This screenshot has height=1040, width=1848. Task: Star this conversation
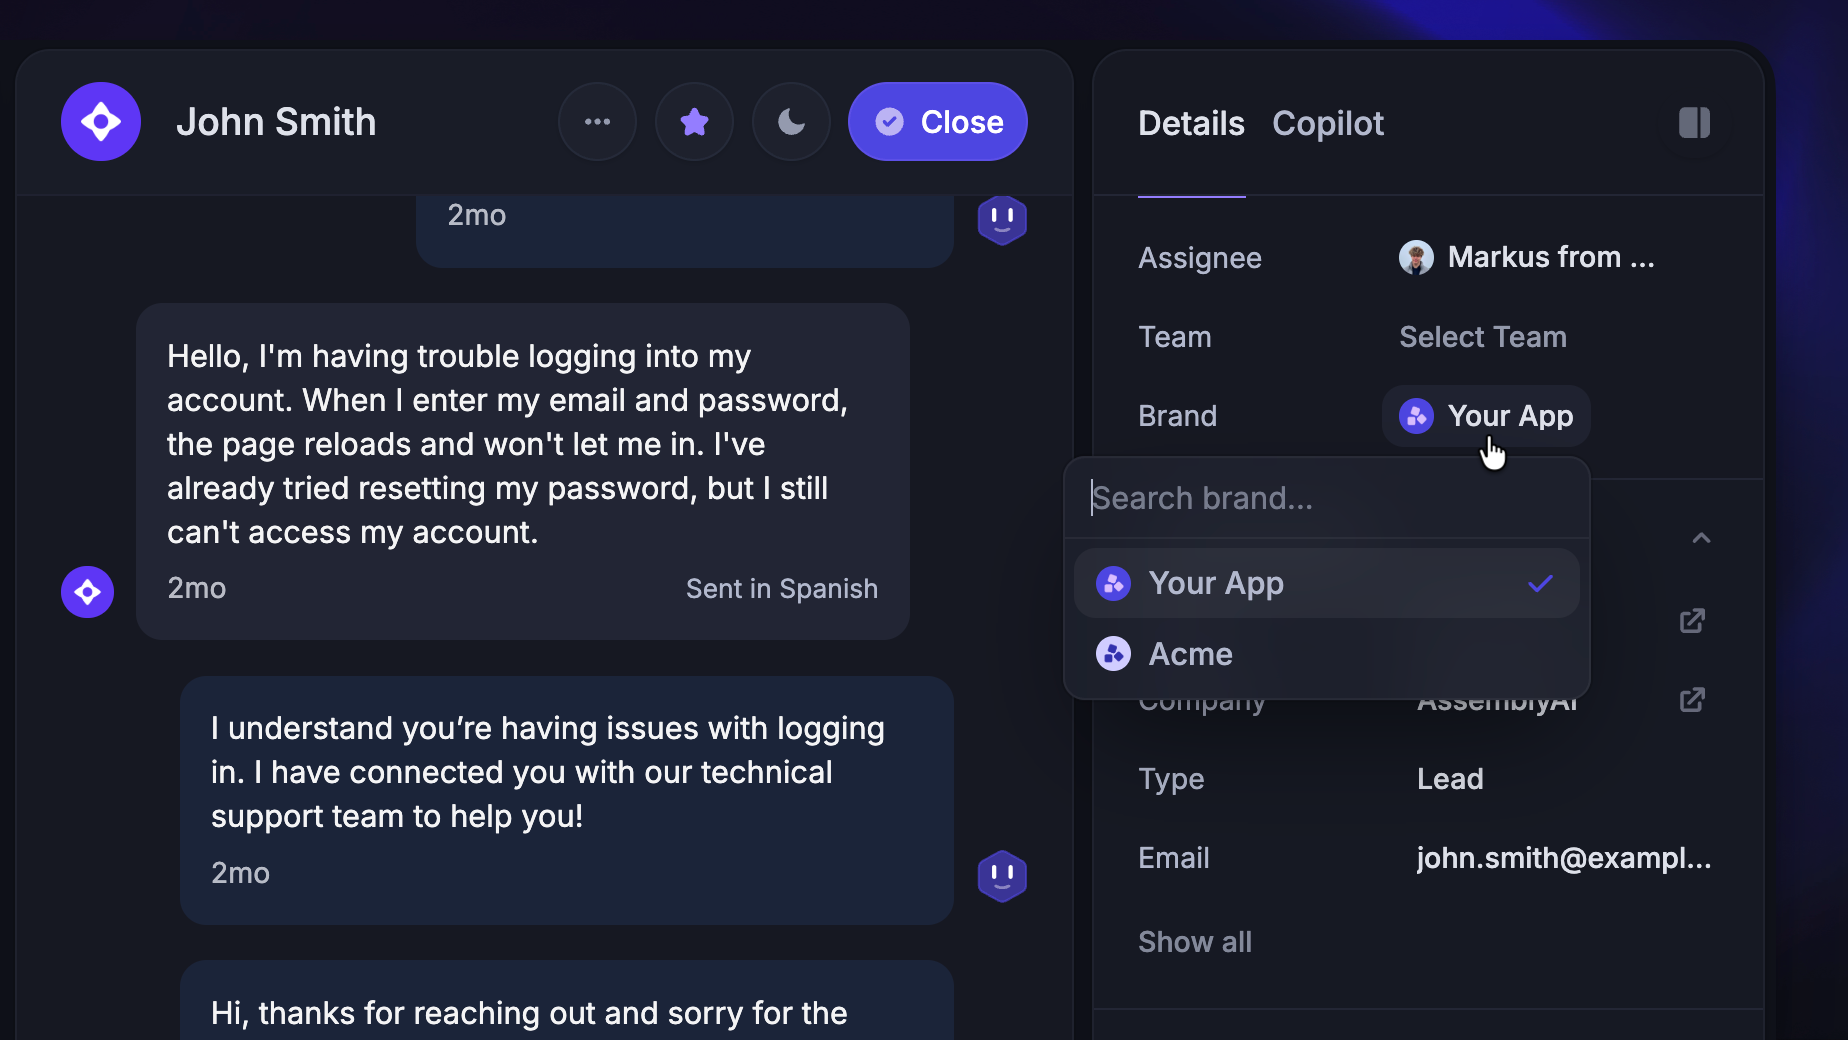694,121
